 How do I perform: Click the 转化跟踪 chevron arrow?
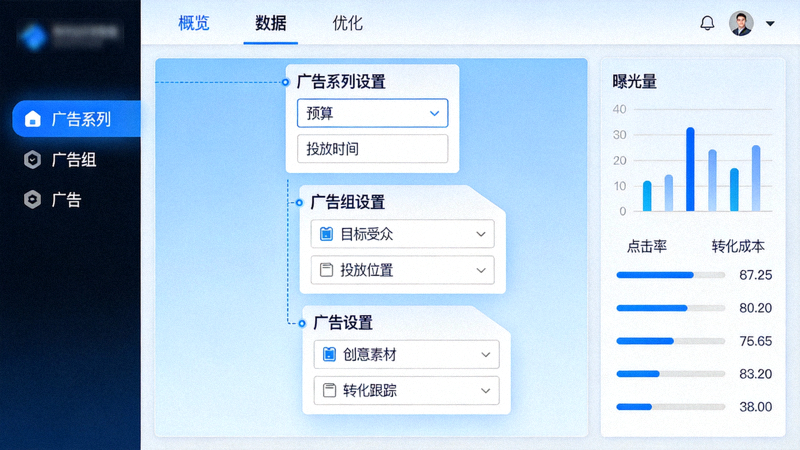pos(485,391)
